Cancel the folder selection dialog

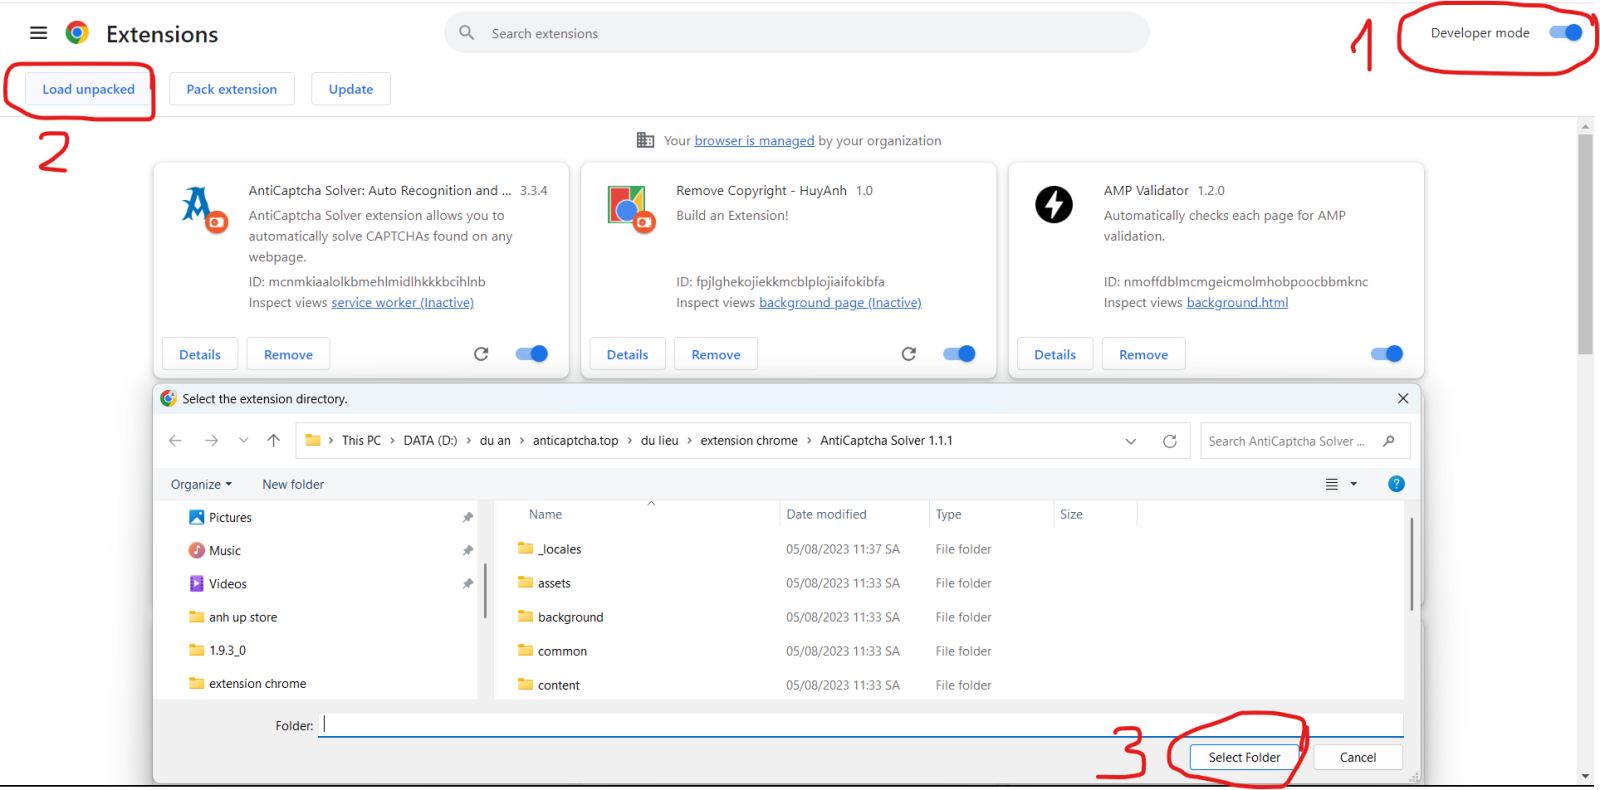click(1358, 757)
